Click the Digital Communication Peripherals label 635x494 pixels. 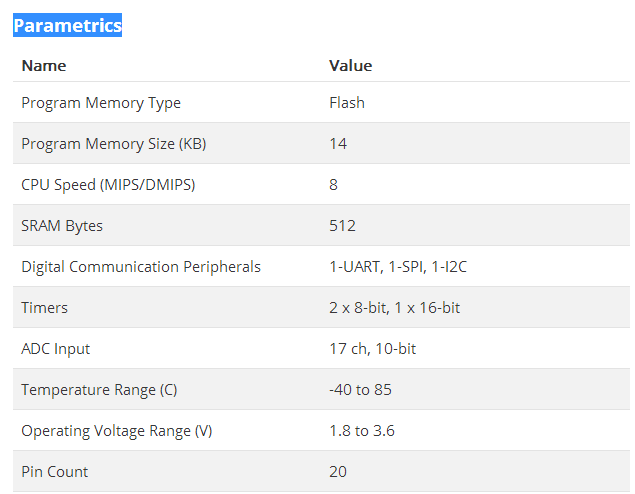tap(141, 267)
